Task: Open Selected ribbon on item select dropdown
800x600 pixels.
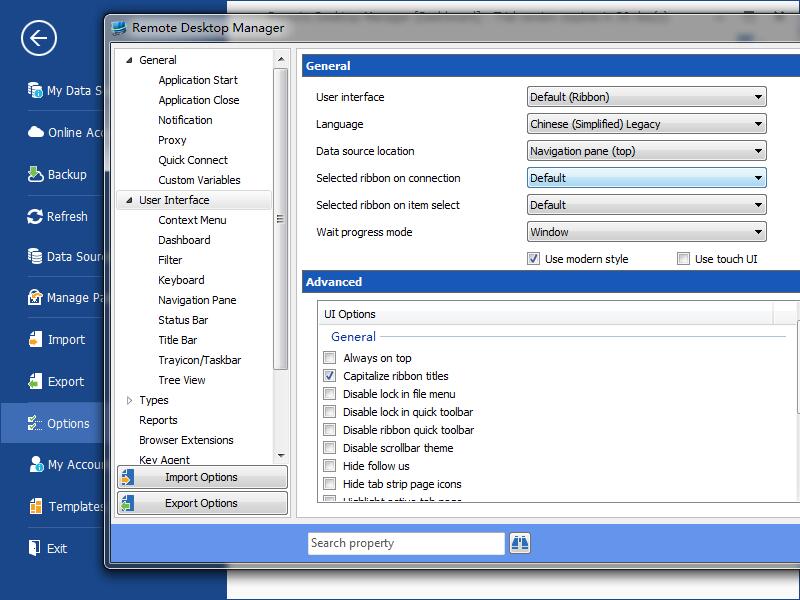Action: coord(646,205)
